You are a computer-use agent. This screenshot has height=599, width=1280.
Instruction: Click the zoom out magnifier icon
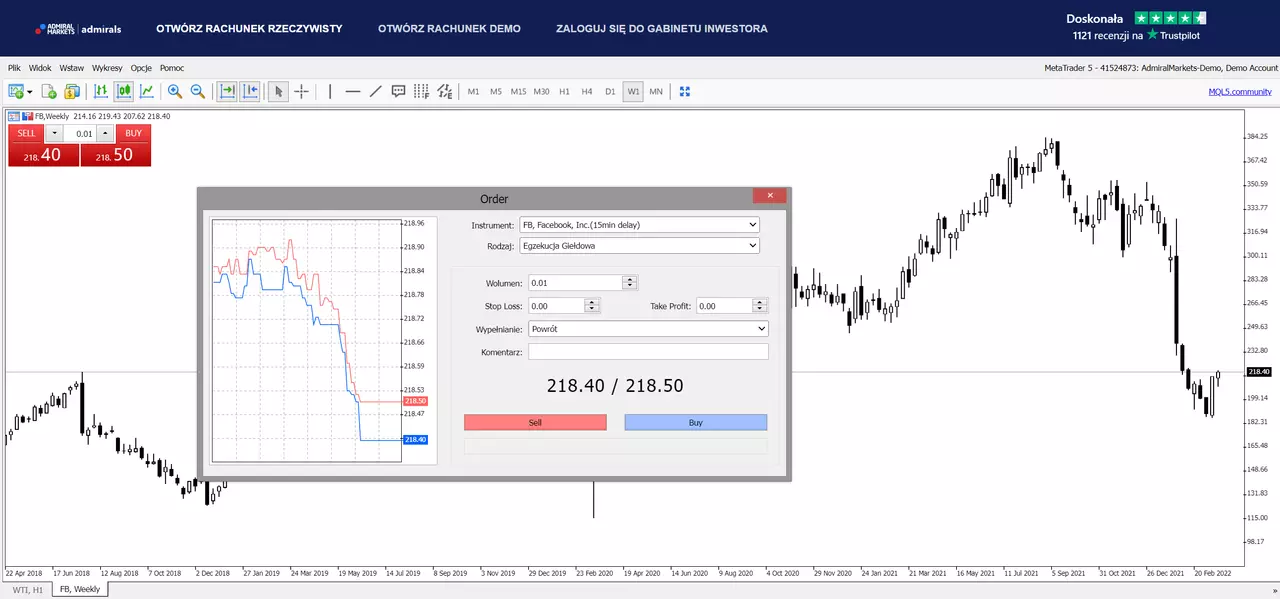tap(198, 91)
